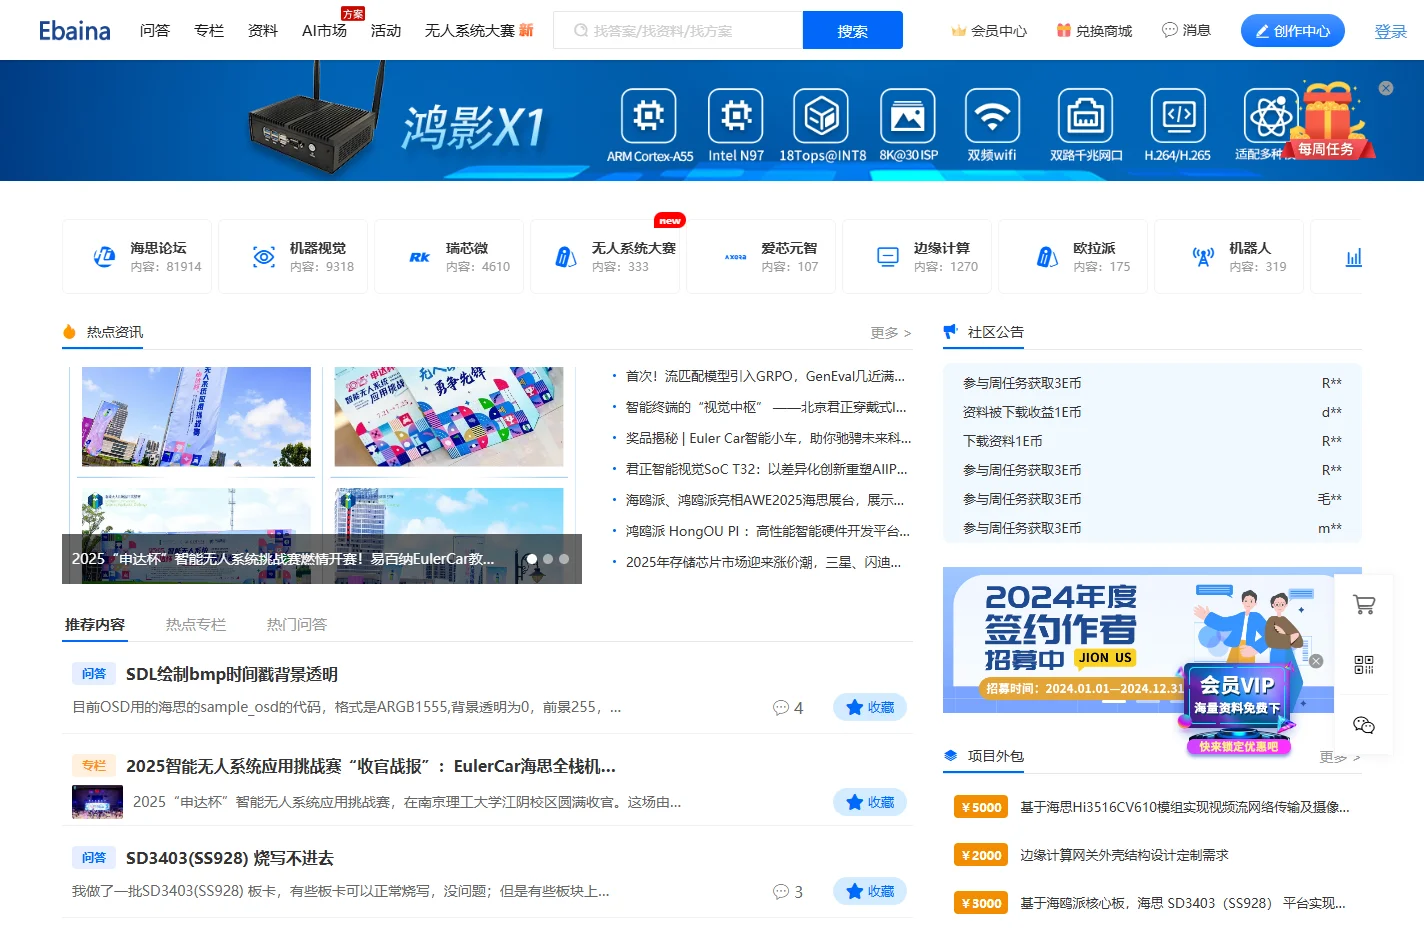
Task: Go to second carousel slide dot
Action: click(x=548, y=559)
